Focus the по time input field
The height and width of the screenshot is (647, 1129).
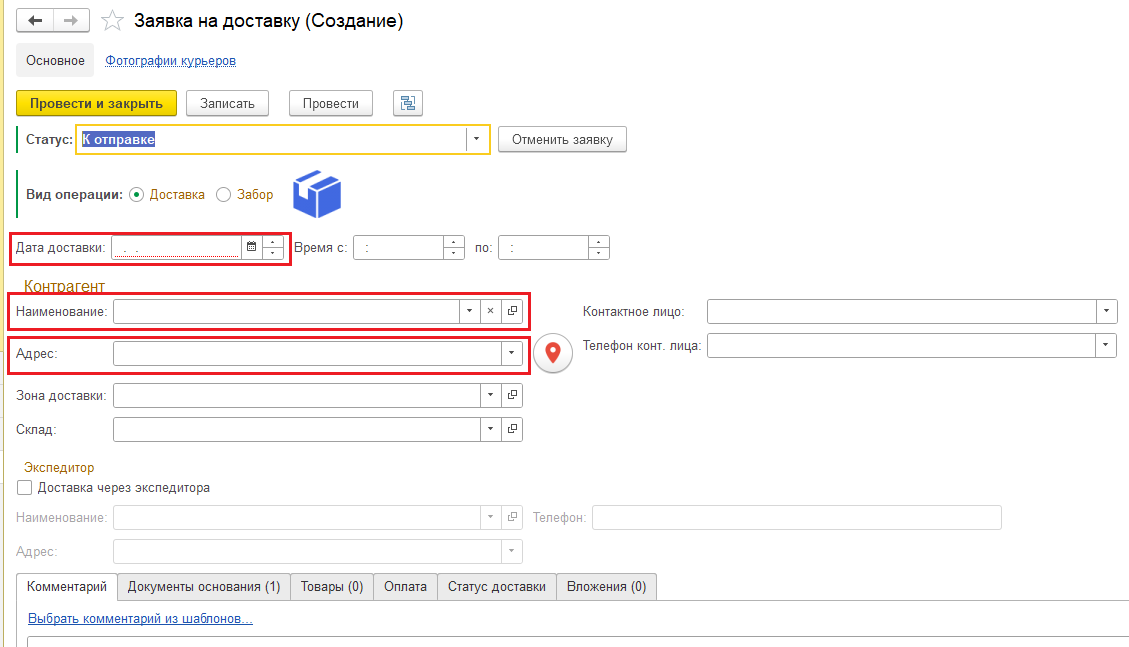(x=543, y=247)
